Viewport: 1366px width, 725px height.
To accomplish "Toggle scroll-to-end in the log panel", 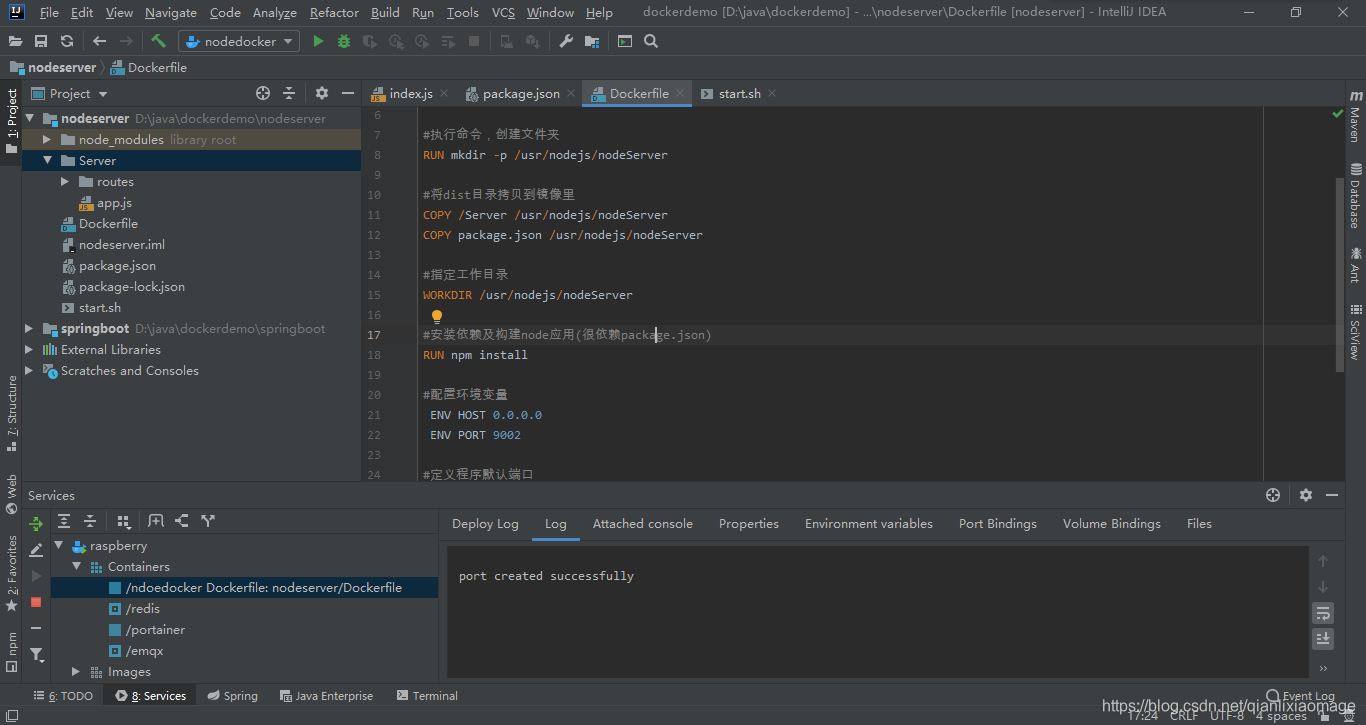I will [x=1323, y=639].
